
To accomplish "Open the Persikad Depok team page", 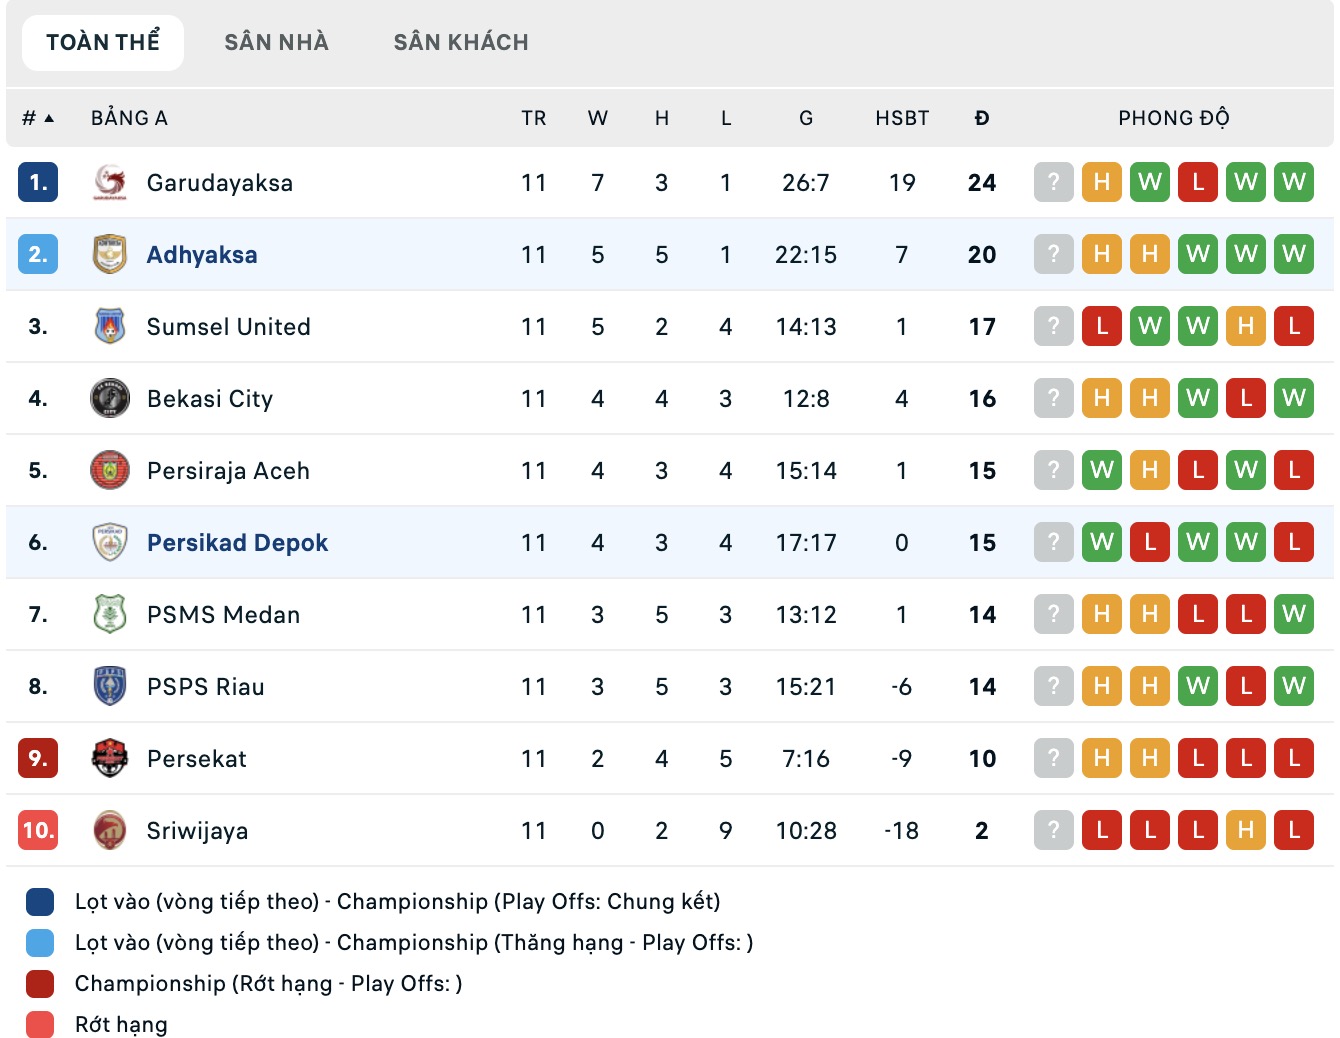I will tap(237, 542).
